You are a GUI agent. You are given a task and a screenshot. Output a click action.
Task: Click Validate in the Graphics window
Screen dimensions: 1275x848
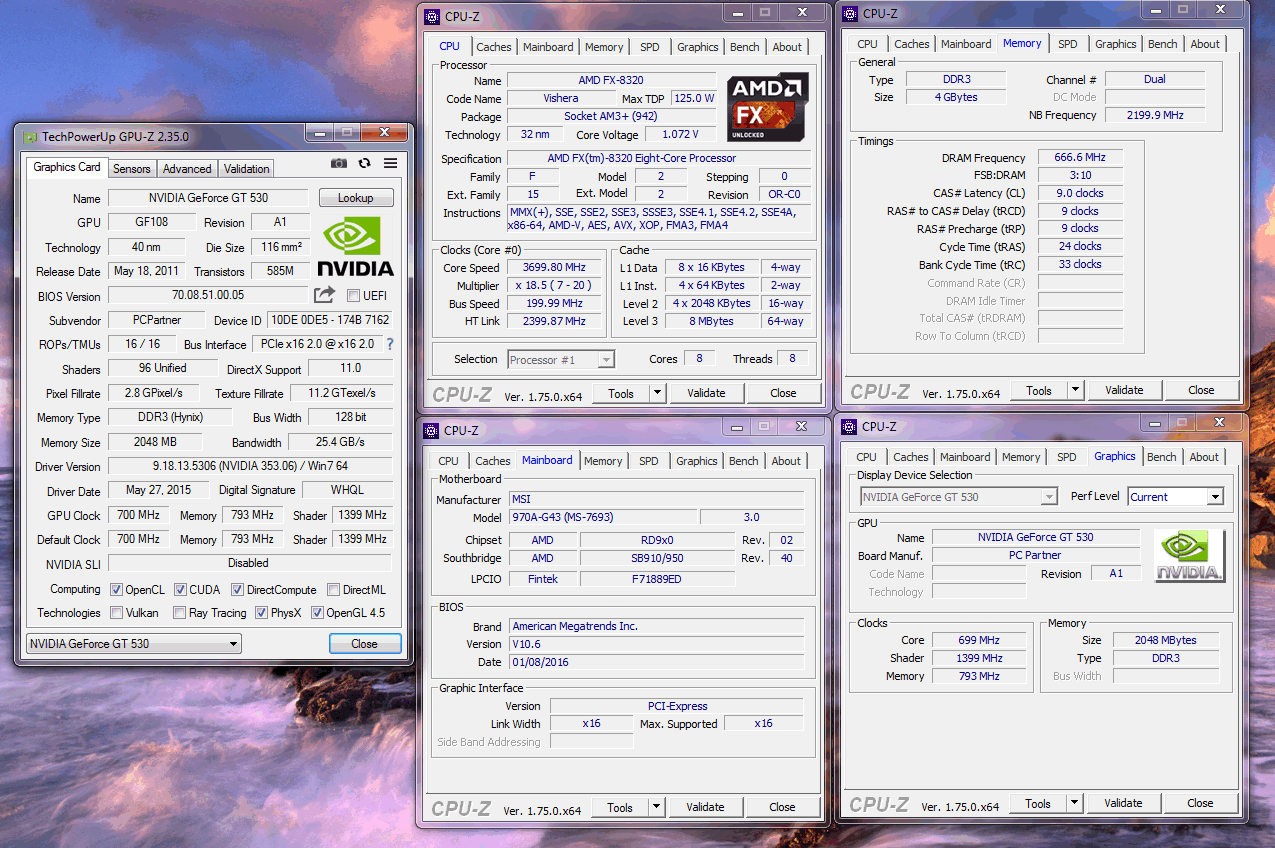coord(1123,803)
